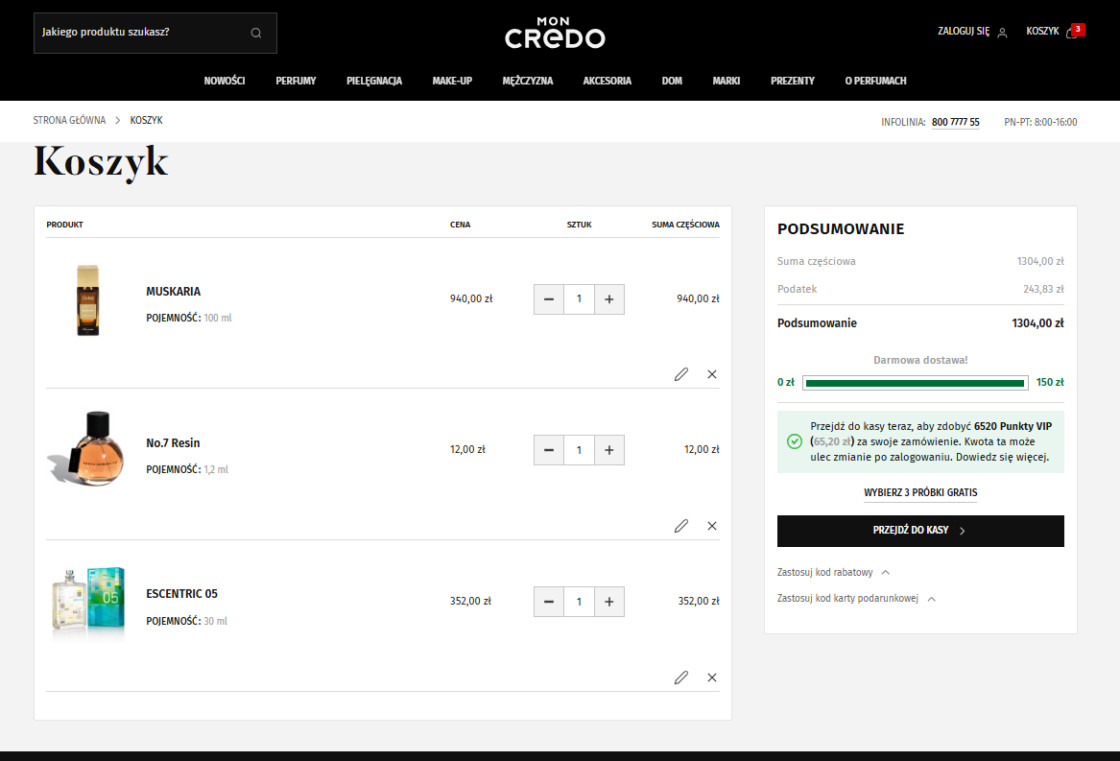Click the PRZEJDŹ DO KASY button

click(920, 531)
